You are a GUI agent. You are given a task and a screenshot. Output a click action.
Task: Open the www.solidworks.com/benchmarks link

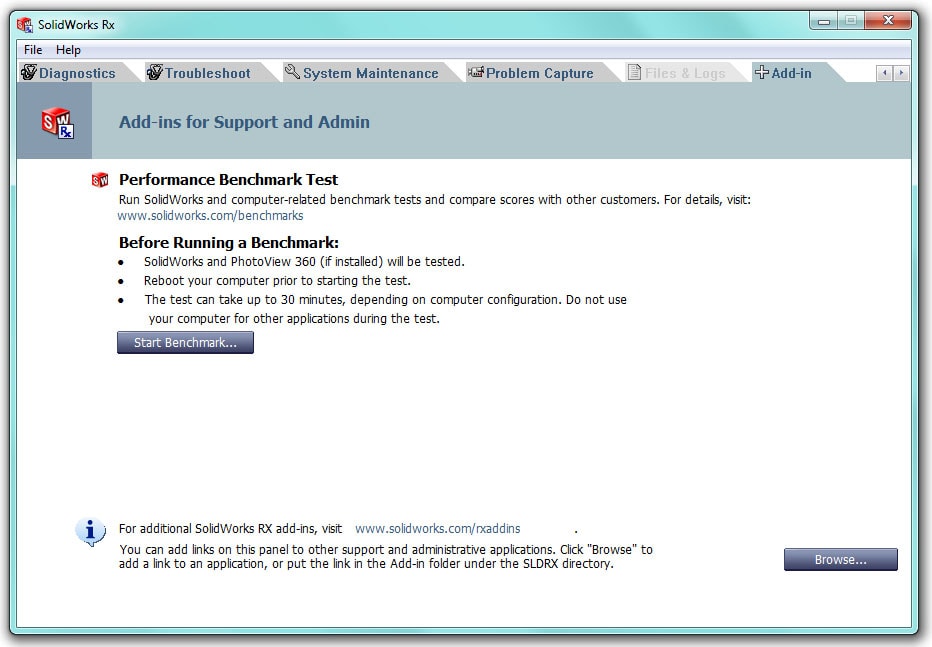[x=210, y=216]
